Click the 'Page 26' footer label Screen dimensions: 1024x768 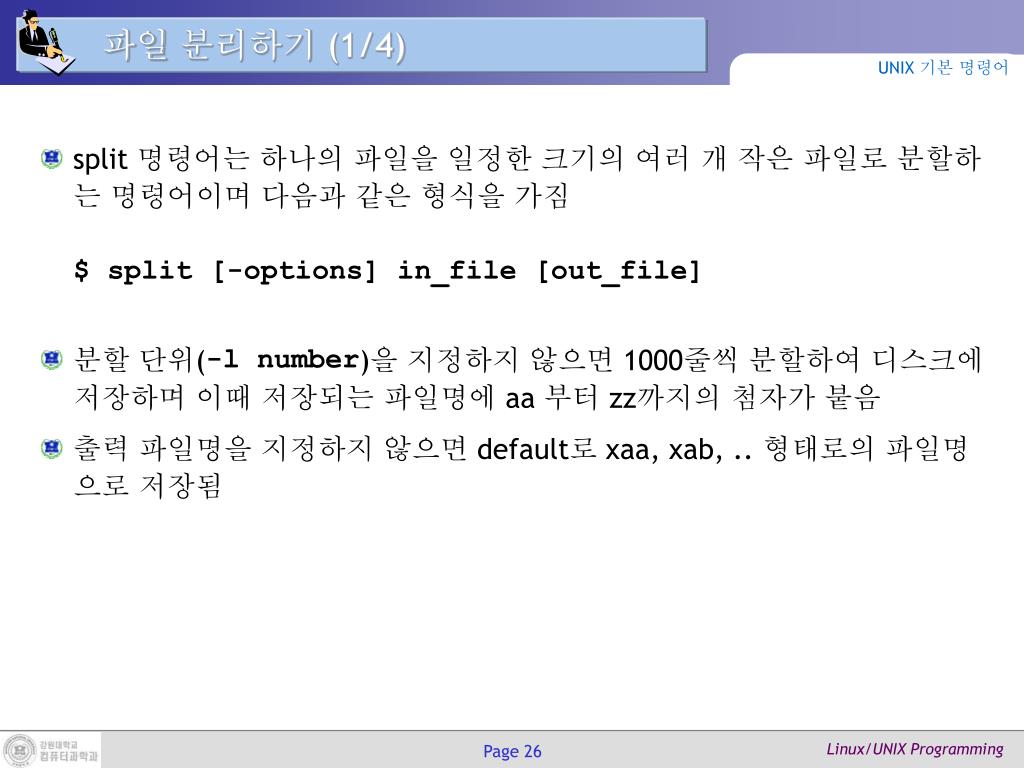[x=512, y=752]
